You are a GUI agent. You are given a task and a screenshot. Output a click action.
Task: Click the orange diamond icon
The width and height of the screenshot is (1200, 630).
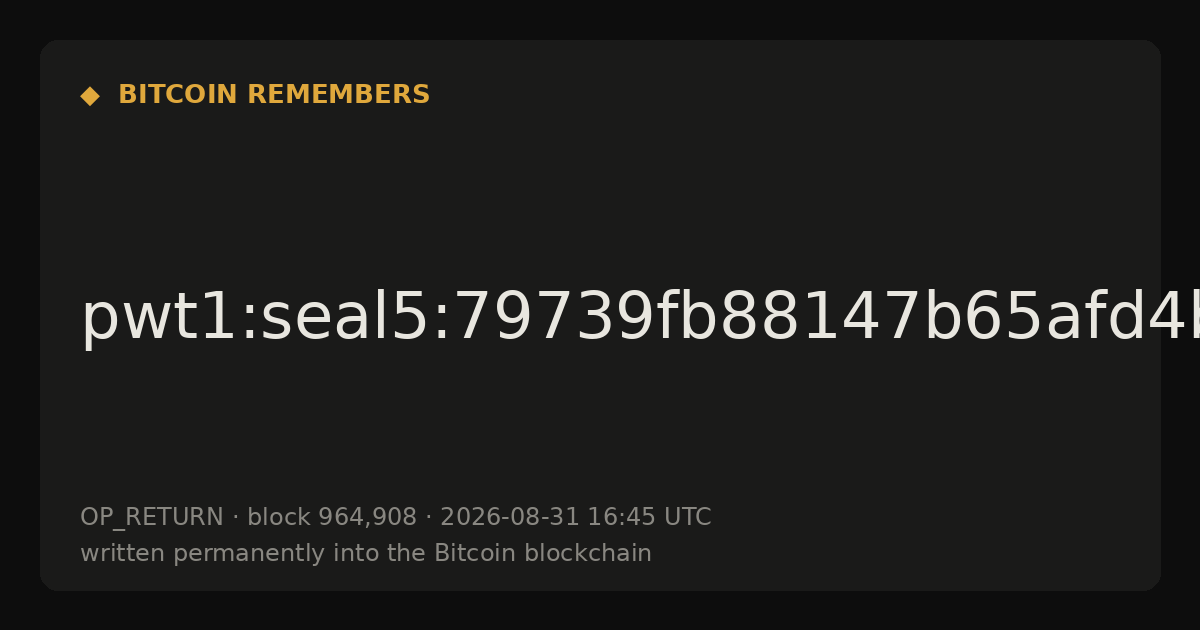(90, 96)
